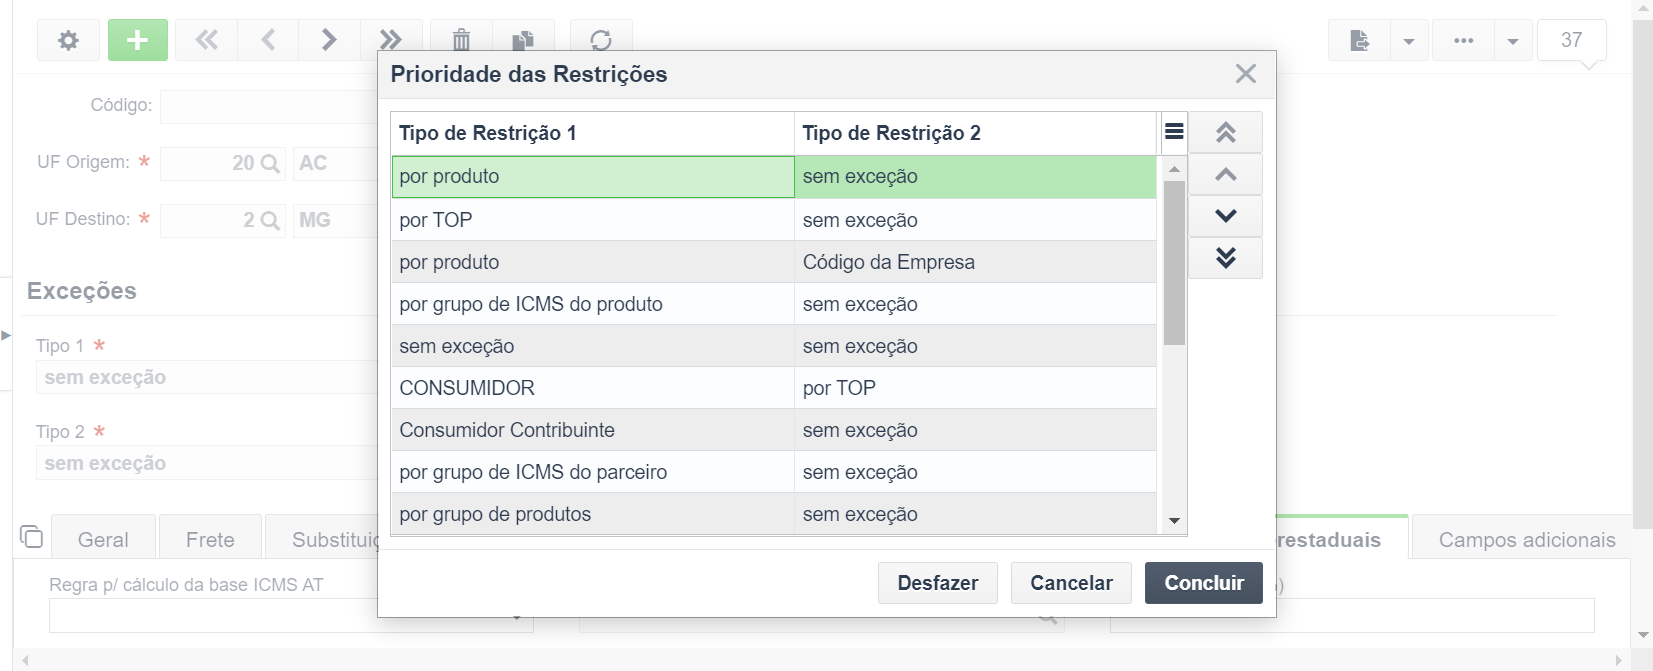1653x671 pixels.
Task: Click the Cancelar button
Action: (x=1071, y=583)
